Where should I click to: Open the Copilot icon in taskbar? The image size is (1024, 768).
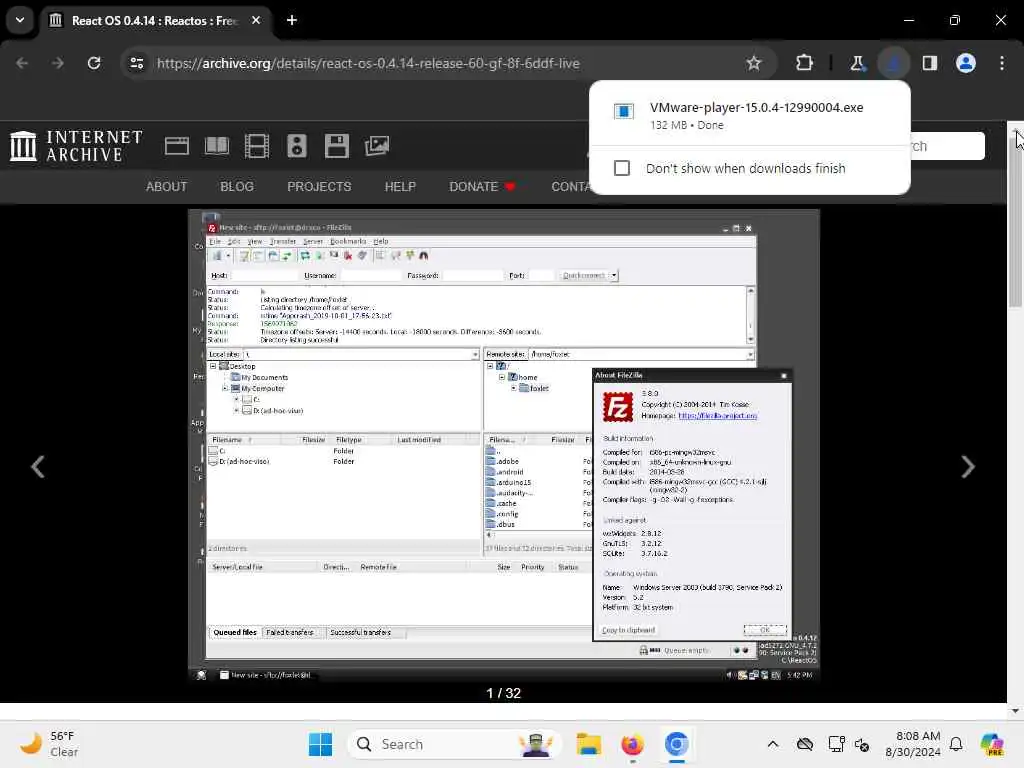pos(992,744)
